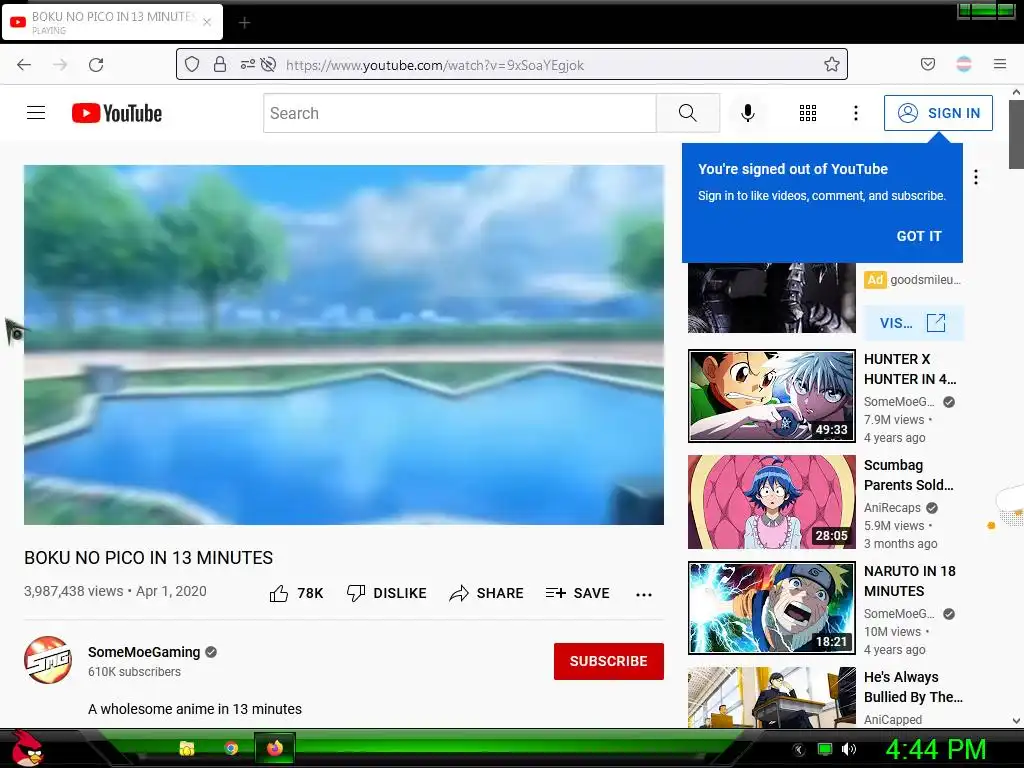The height and width of the screenshot is (768, 1024).
Task: Open the SomeMoeGaming channel avatar
Action: point(48,660)
